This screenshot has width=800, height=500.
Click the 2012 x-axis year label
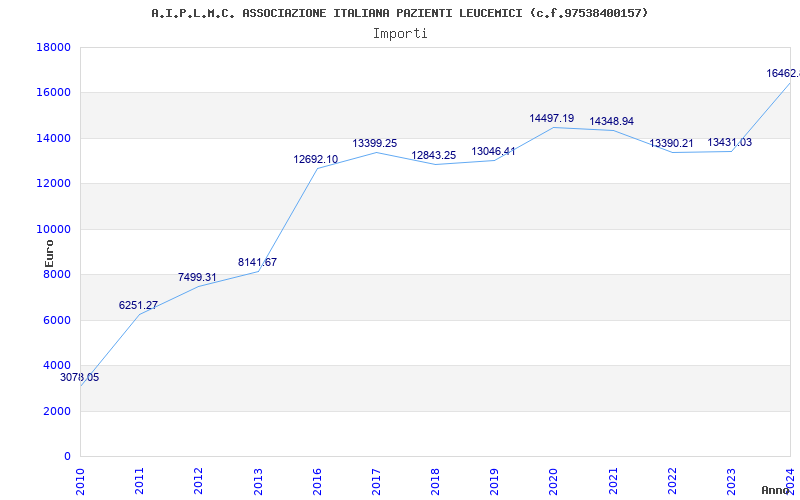coord(199,482)
